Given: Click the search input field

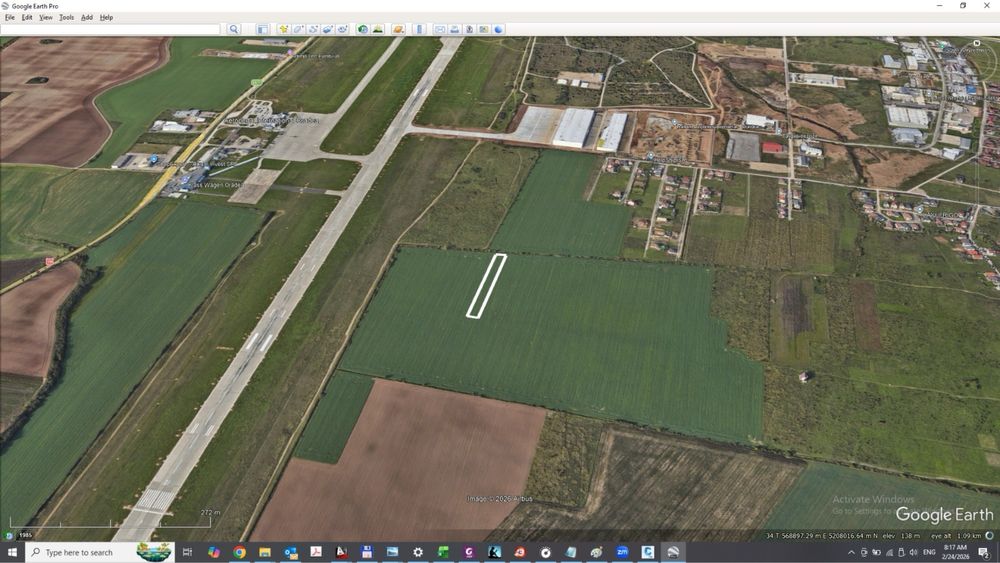Looking at the screenshot, I should [110, 29].
